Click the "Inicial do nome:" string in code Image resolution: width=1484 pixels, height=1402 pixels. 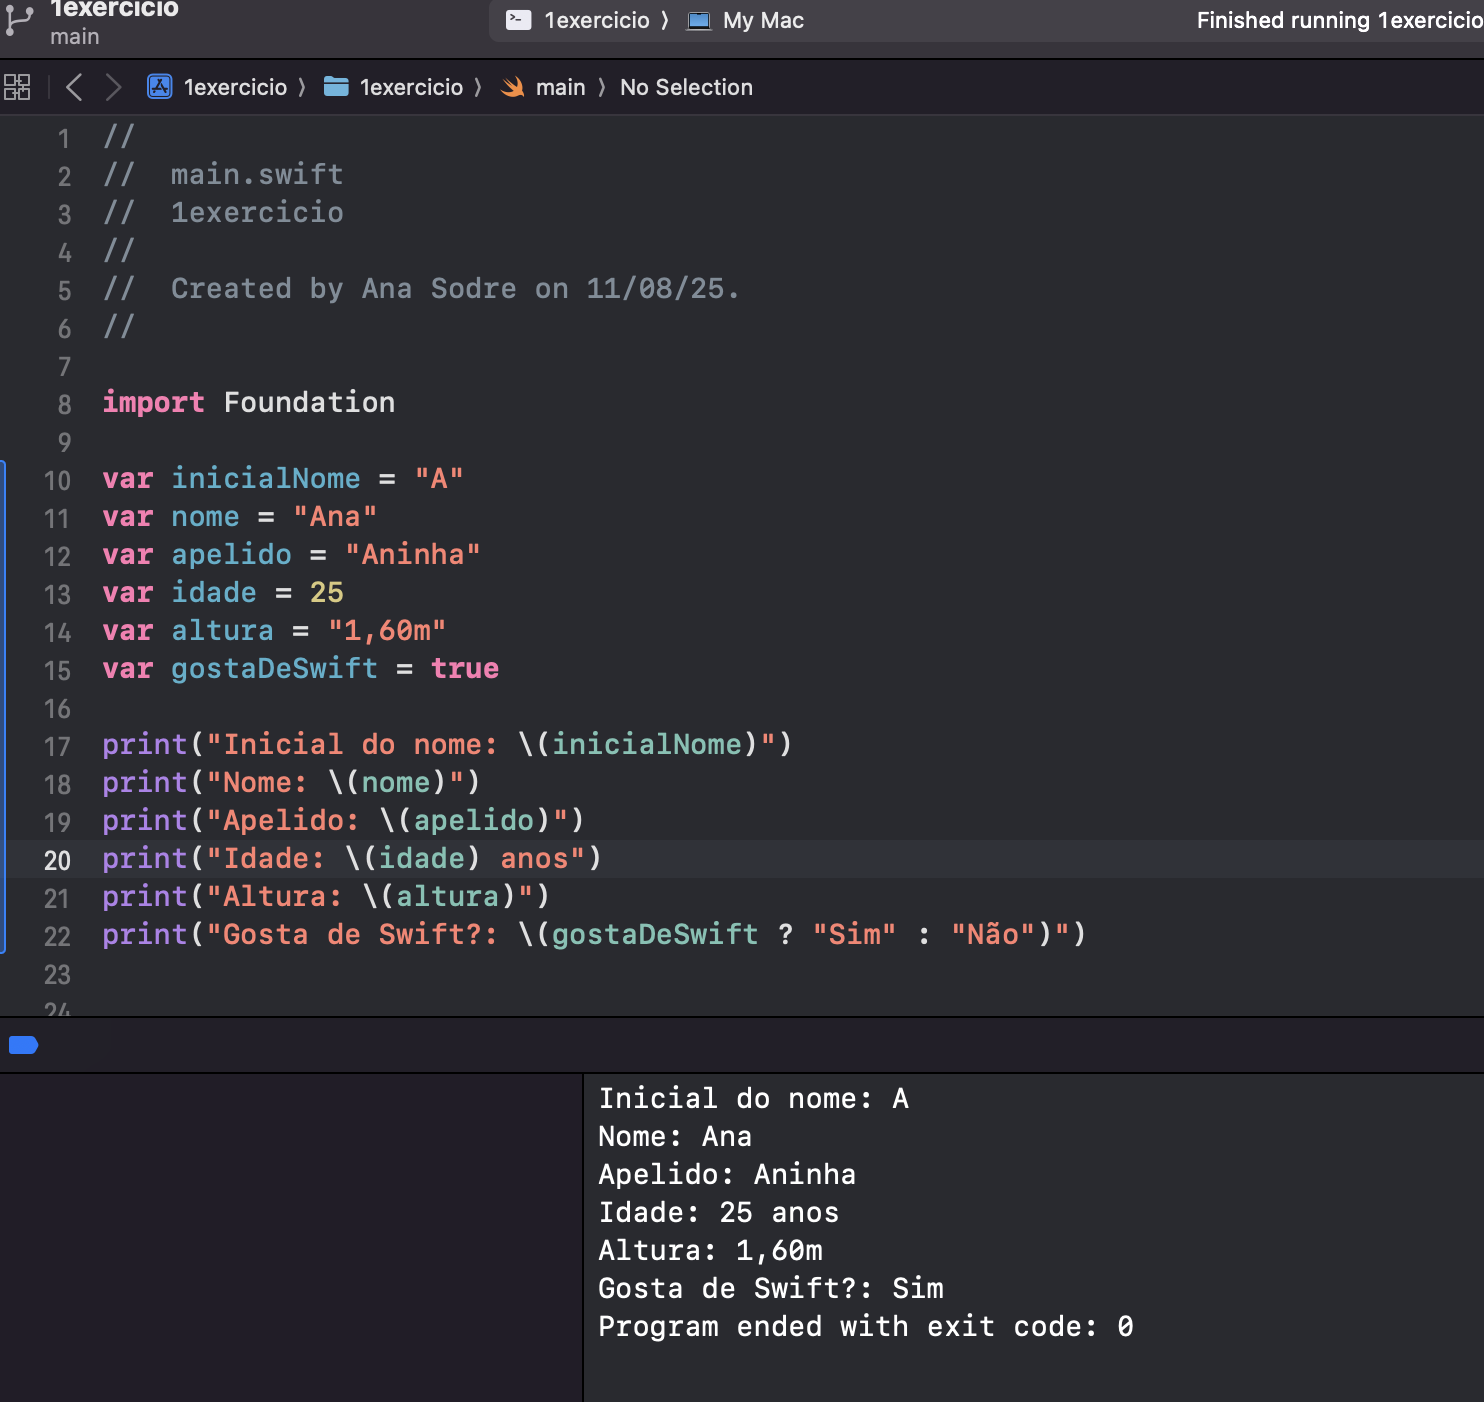point(352,745)
